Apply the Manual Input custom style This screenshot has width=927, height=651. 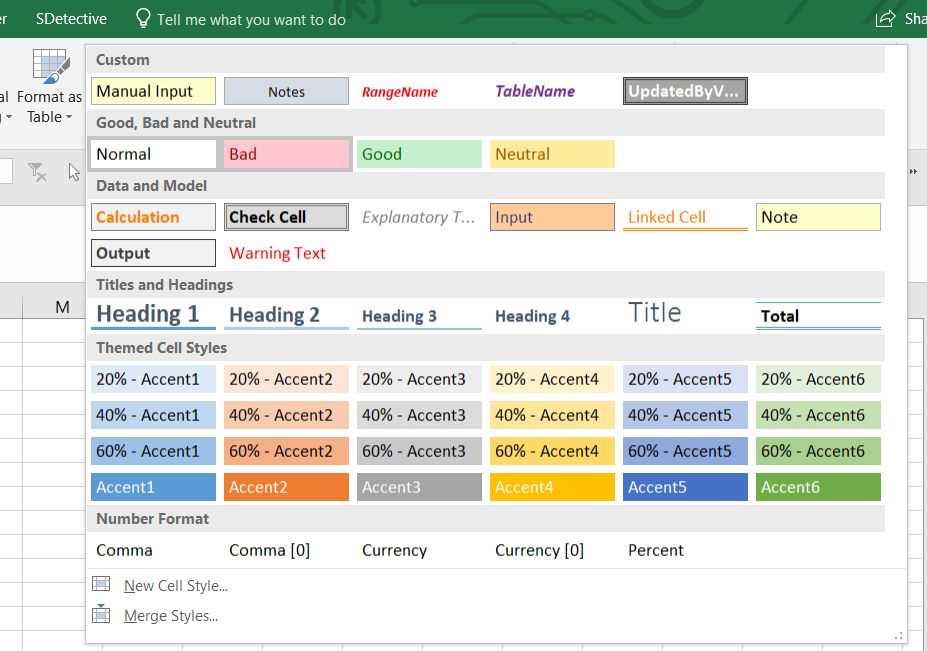[x=154, y=91]
